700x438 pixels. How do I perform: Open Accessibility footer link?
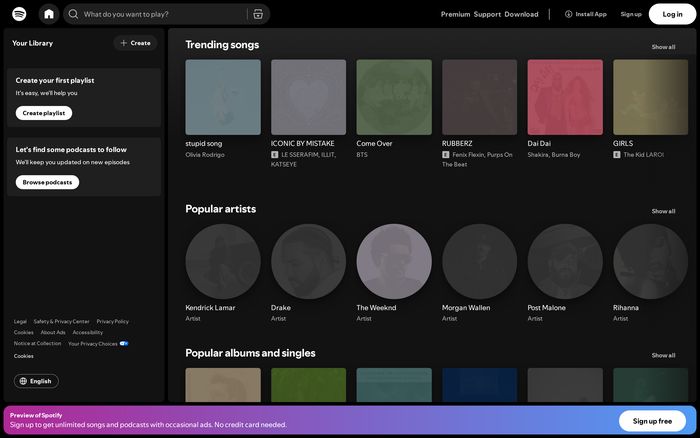point(88,332)
